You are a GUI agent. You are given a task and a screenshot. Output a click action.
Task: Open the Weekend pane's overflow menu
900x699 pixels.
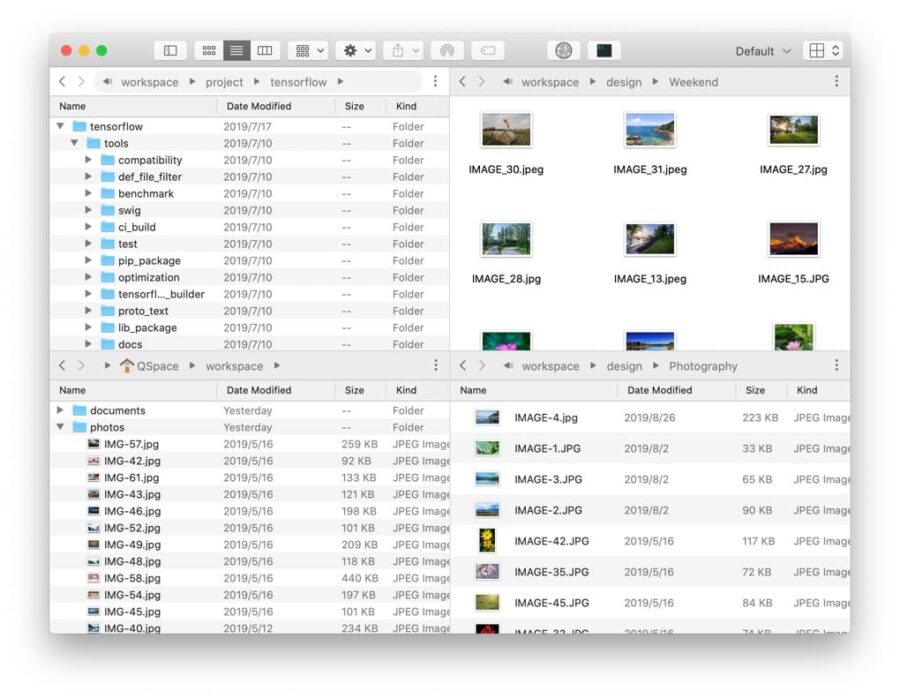[837, 82]
